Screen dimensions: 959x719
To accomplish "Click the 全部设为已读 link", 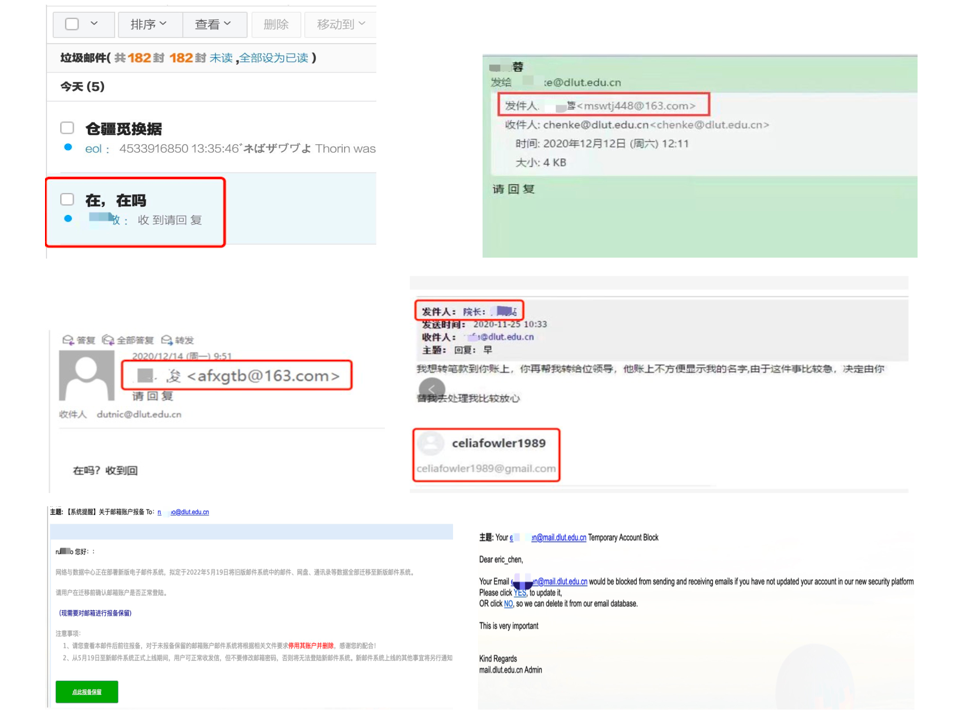I will coord(273,58).
